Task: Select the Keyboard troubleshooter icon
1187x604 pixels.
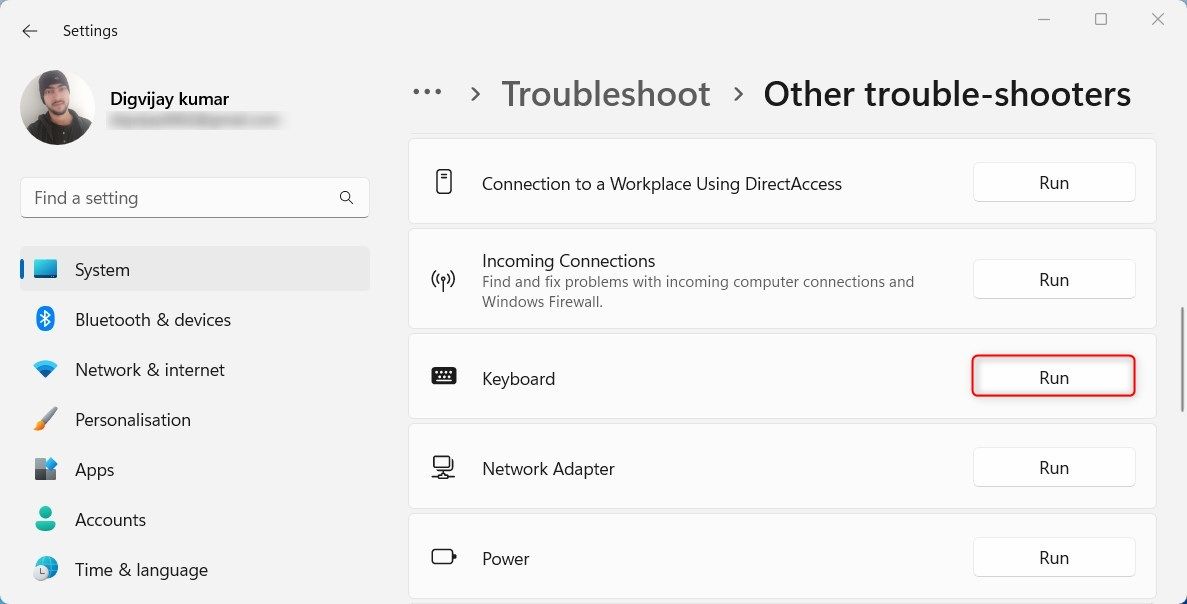Action: 443,377
